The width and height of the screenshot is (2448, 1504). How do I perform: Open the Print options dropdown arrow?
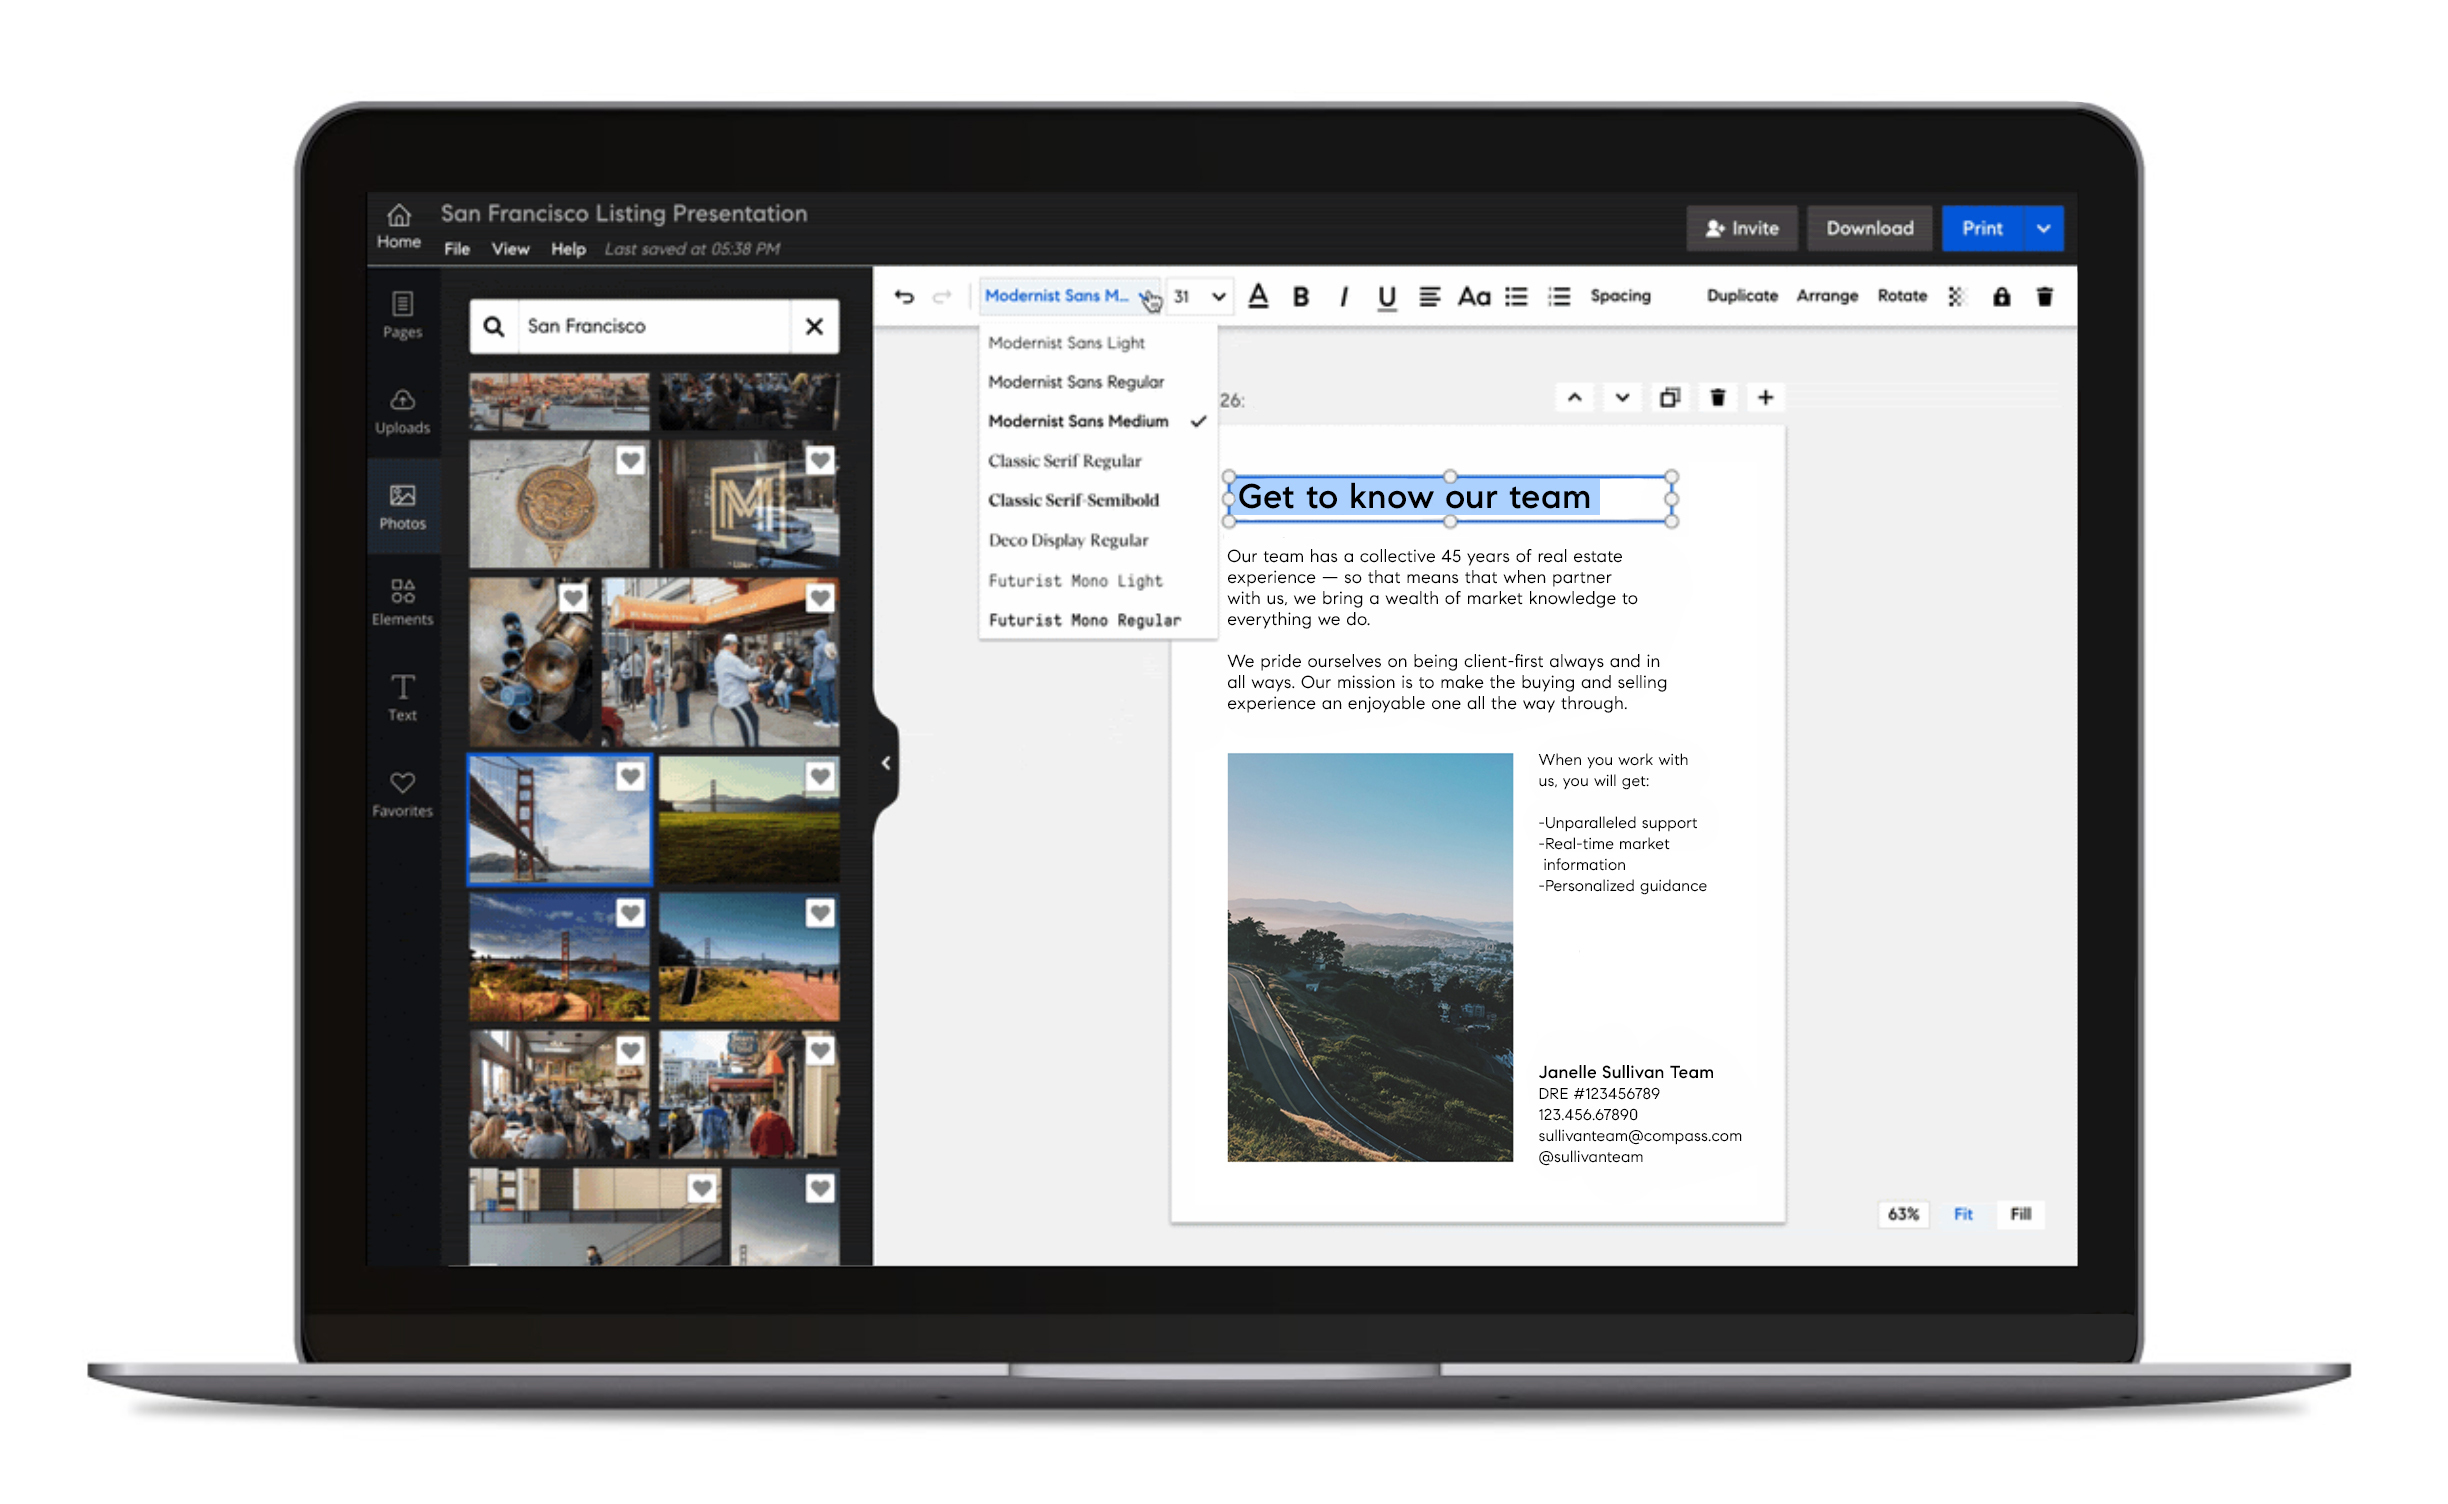point(2043,228)
